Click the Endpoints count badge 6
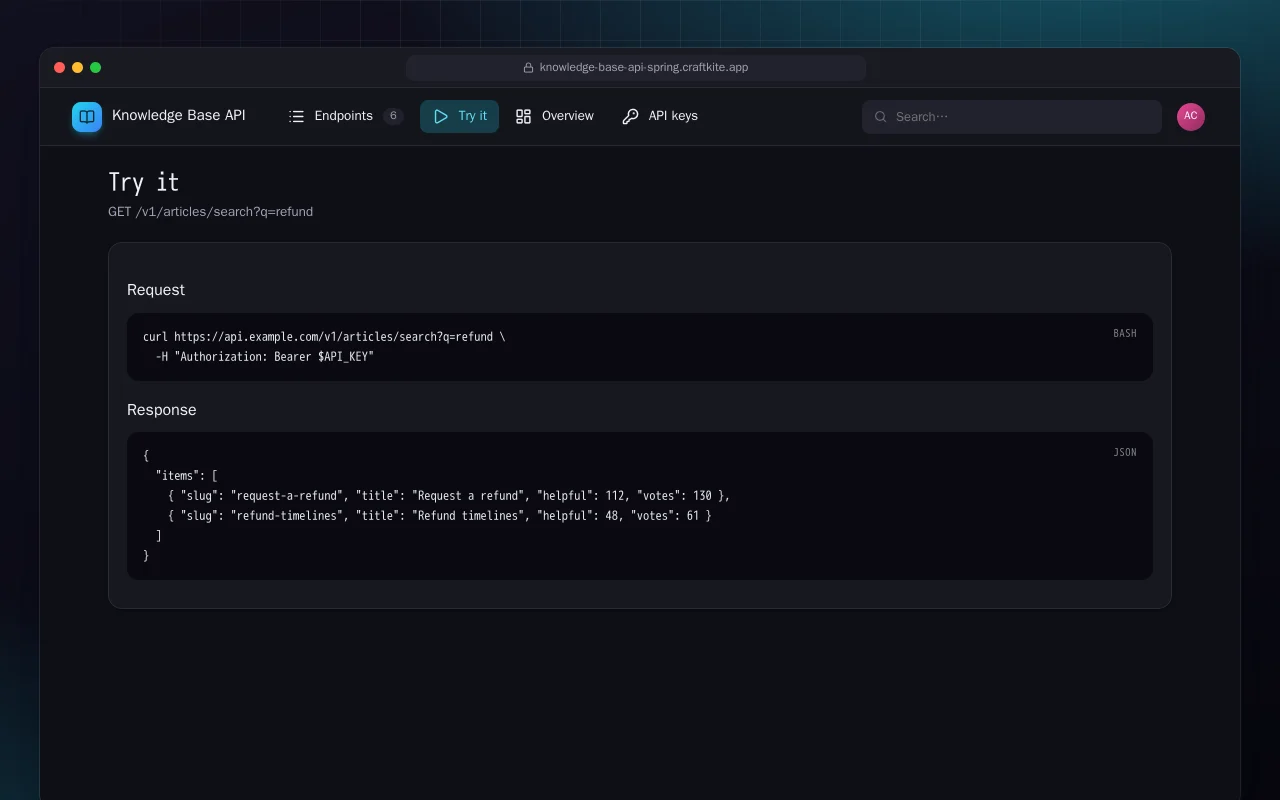The height and width of the screenshot is (800, 1280). (x=393, y=117)
